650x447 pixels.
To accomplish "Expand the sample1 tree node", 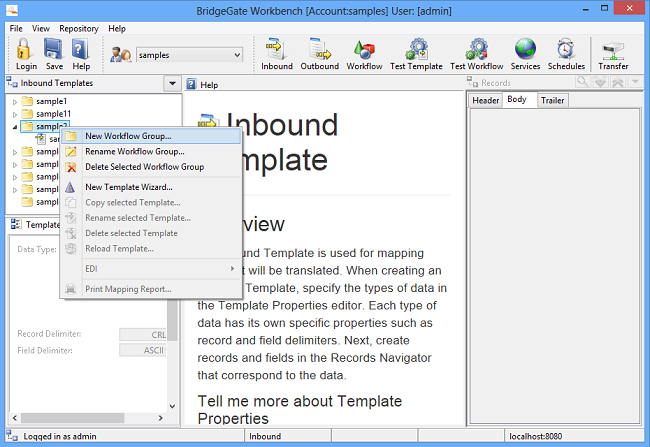I will click(15, 102).
